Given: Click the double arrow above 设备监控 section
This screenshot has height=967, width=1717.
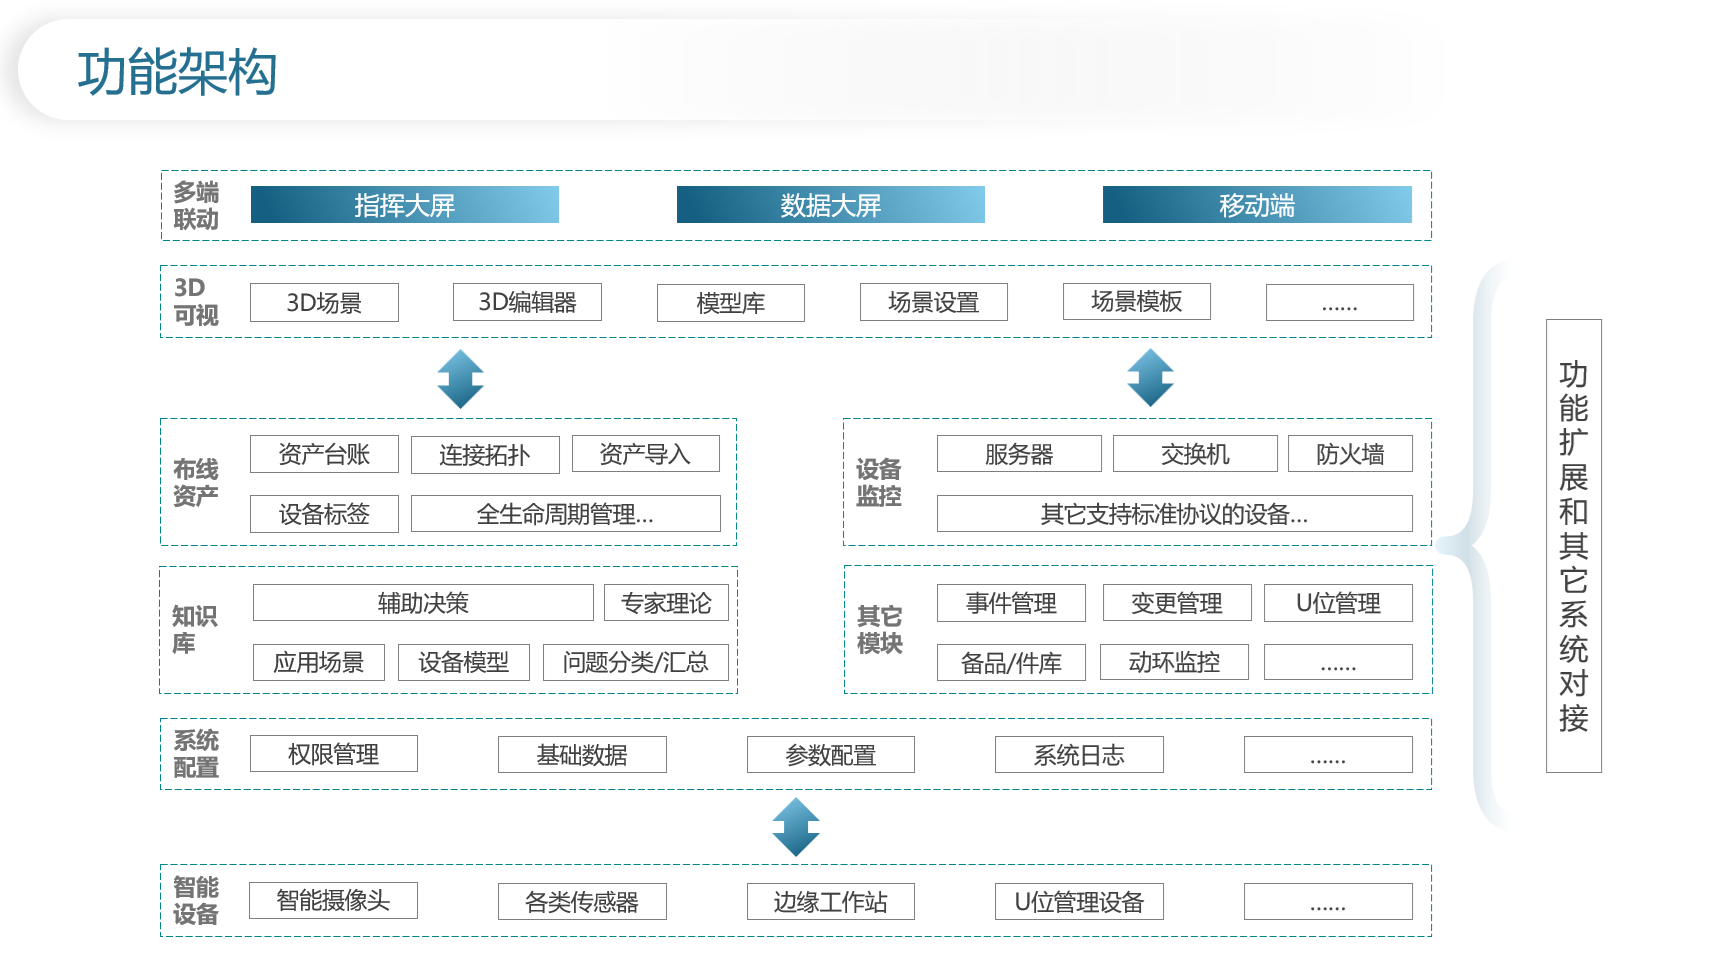Looking at the screenshot, I should 1150,378.
